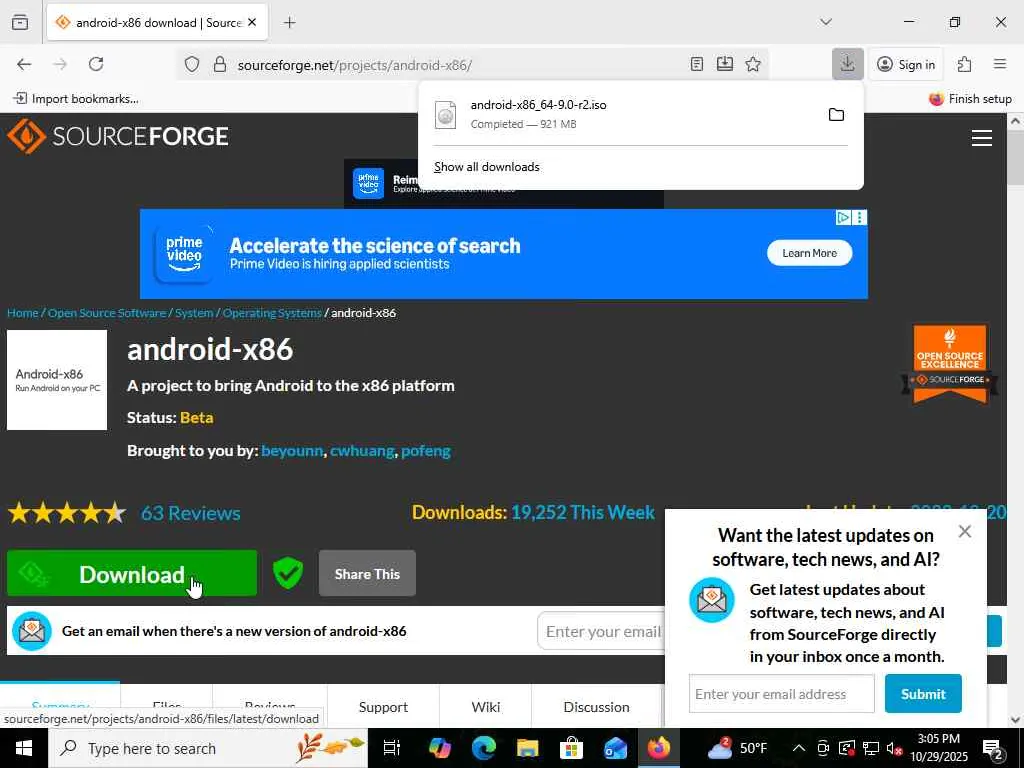The image size is (1024, 768).
Task: Click Import bookmarks
Action: pos(76,99)
